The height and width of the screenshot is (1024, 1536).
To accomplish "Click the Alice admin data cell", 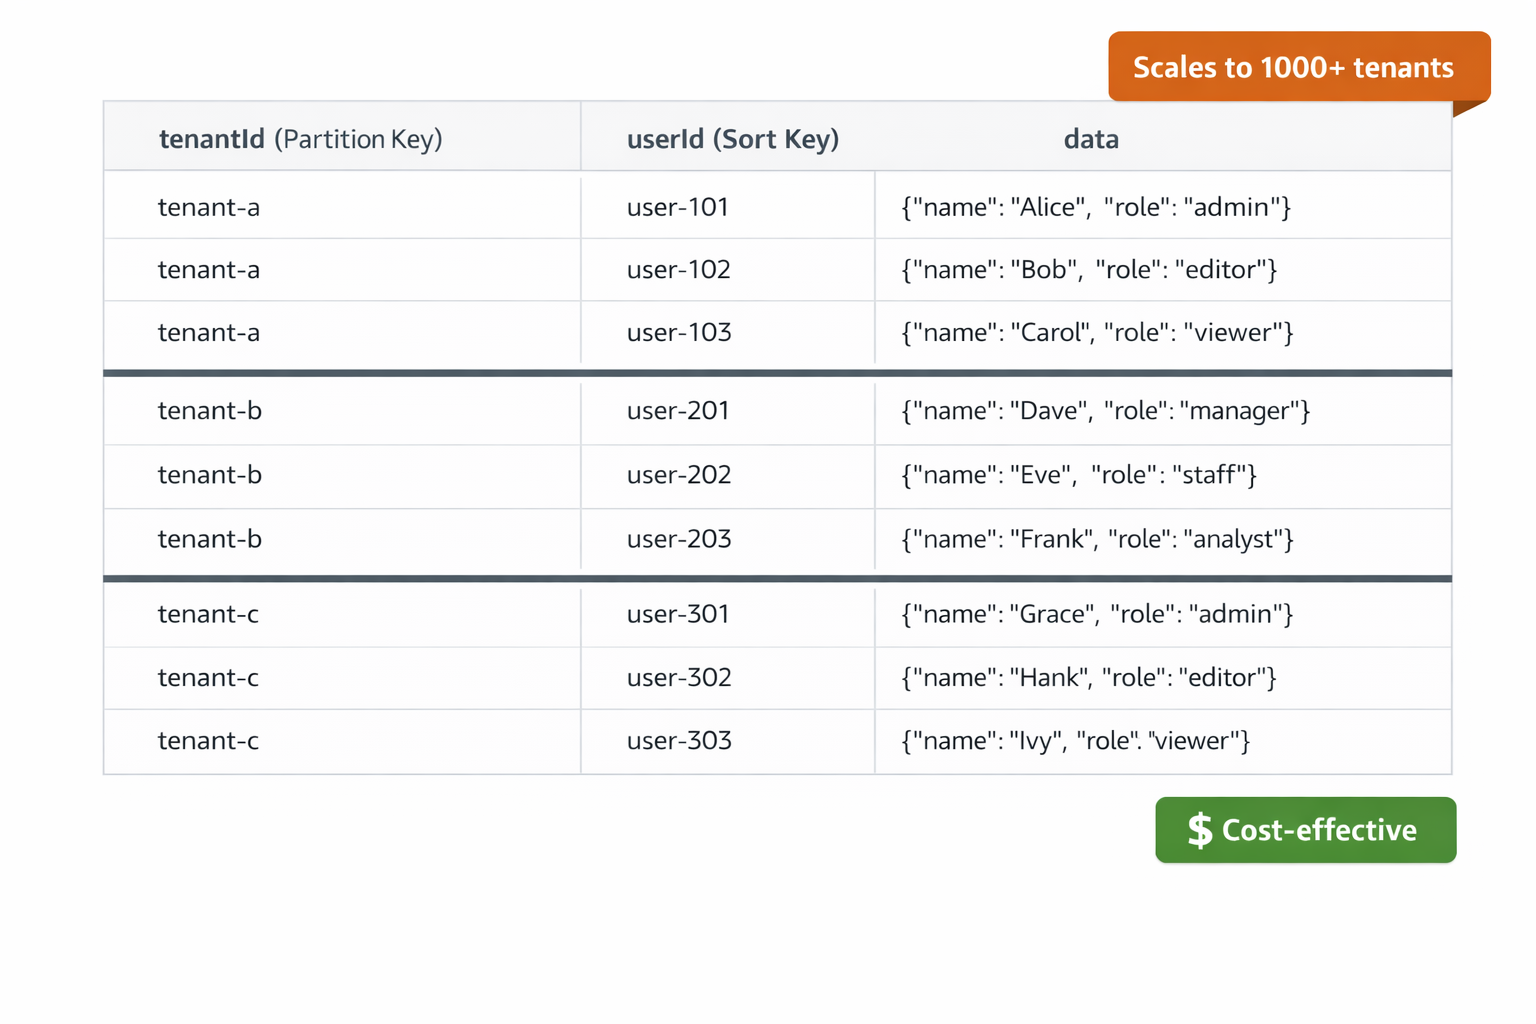I will 1096,207.
